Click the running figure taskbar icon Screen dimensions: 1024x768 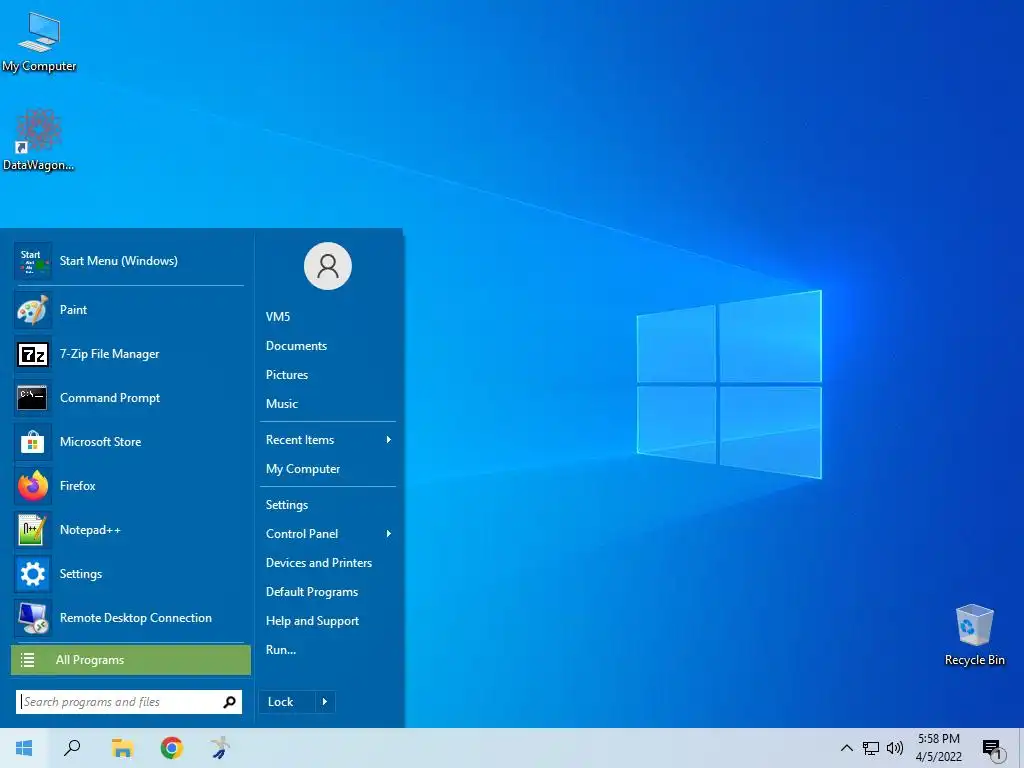(x=221, y=748)
